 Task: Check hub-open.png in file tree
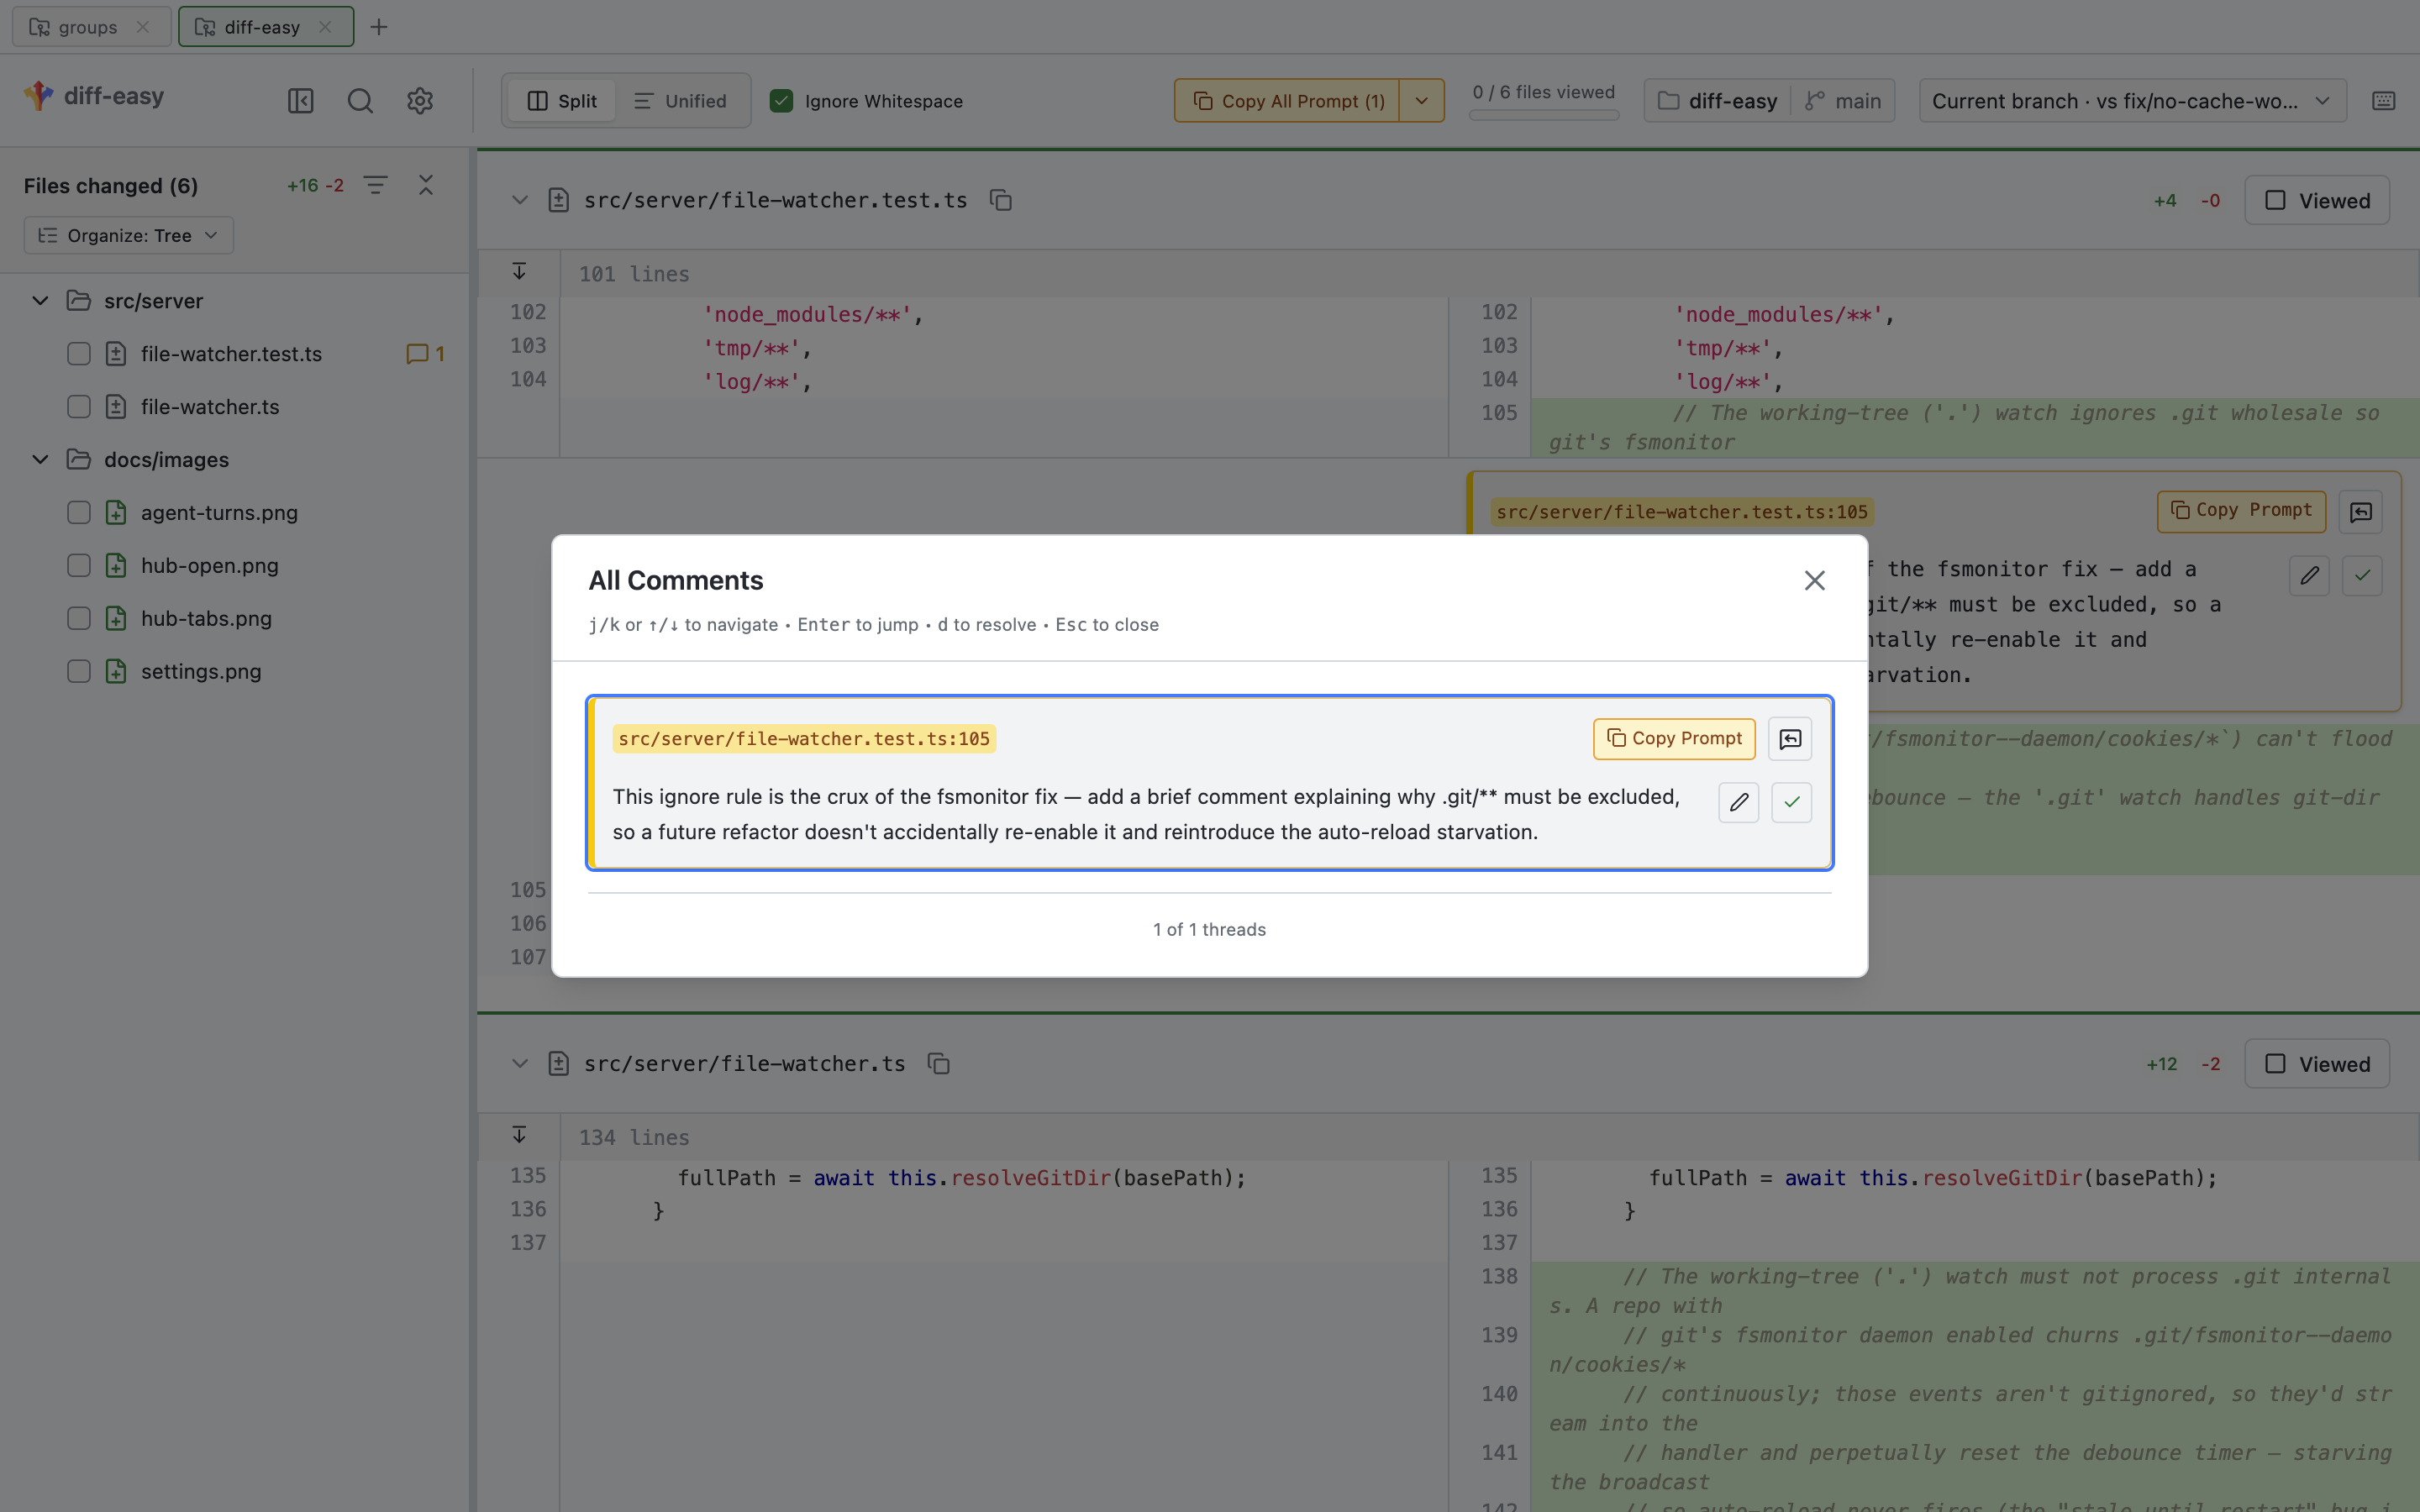click(79, 566)
